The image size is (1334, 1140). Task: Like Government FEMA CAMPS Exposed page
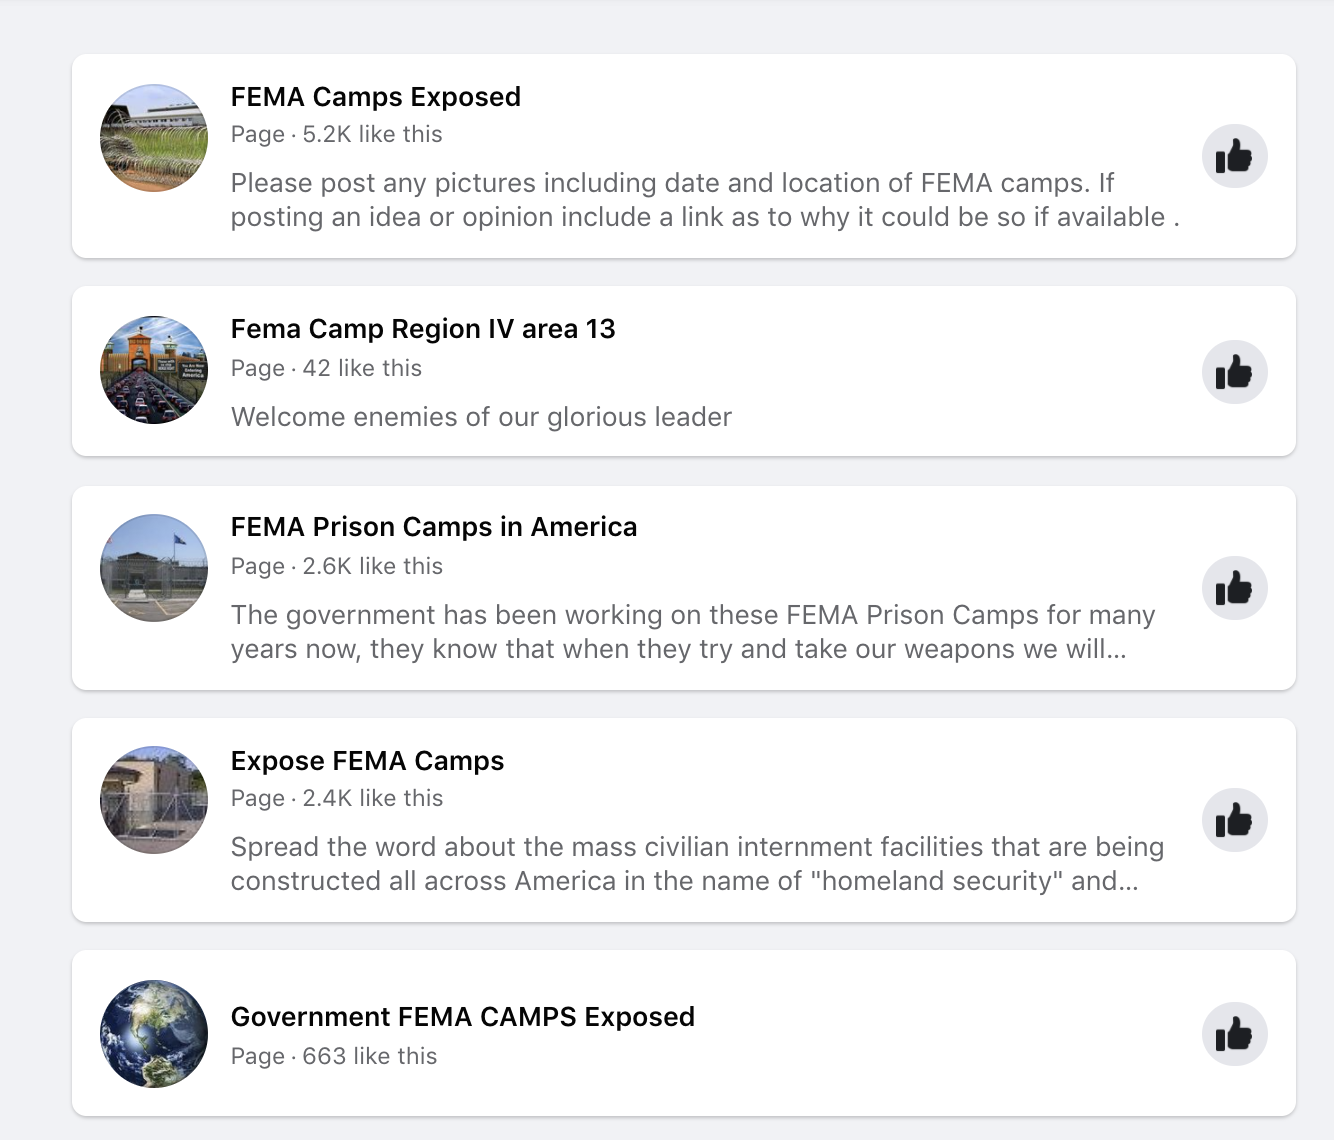1234,1034
